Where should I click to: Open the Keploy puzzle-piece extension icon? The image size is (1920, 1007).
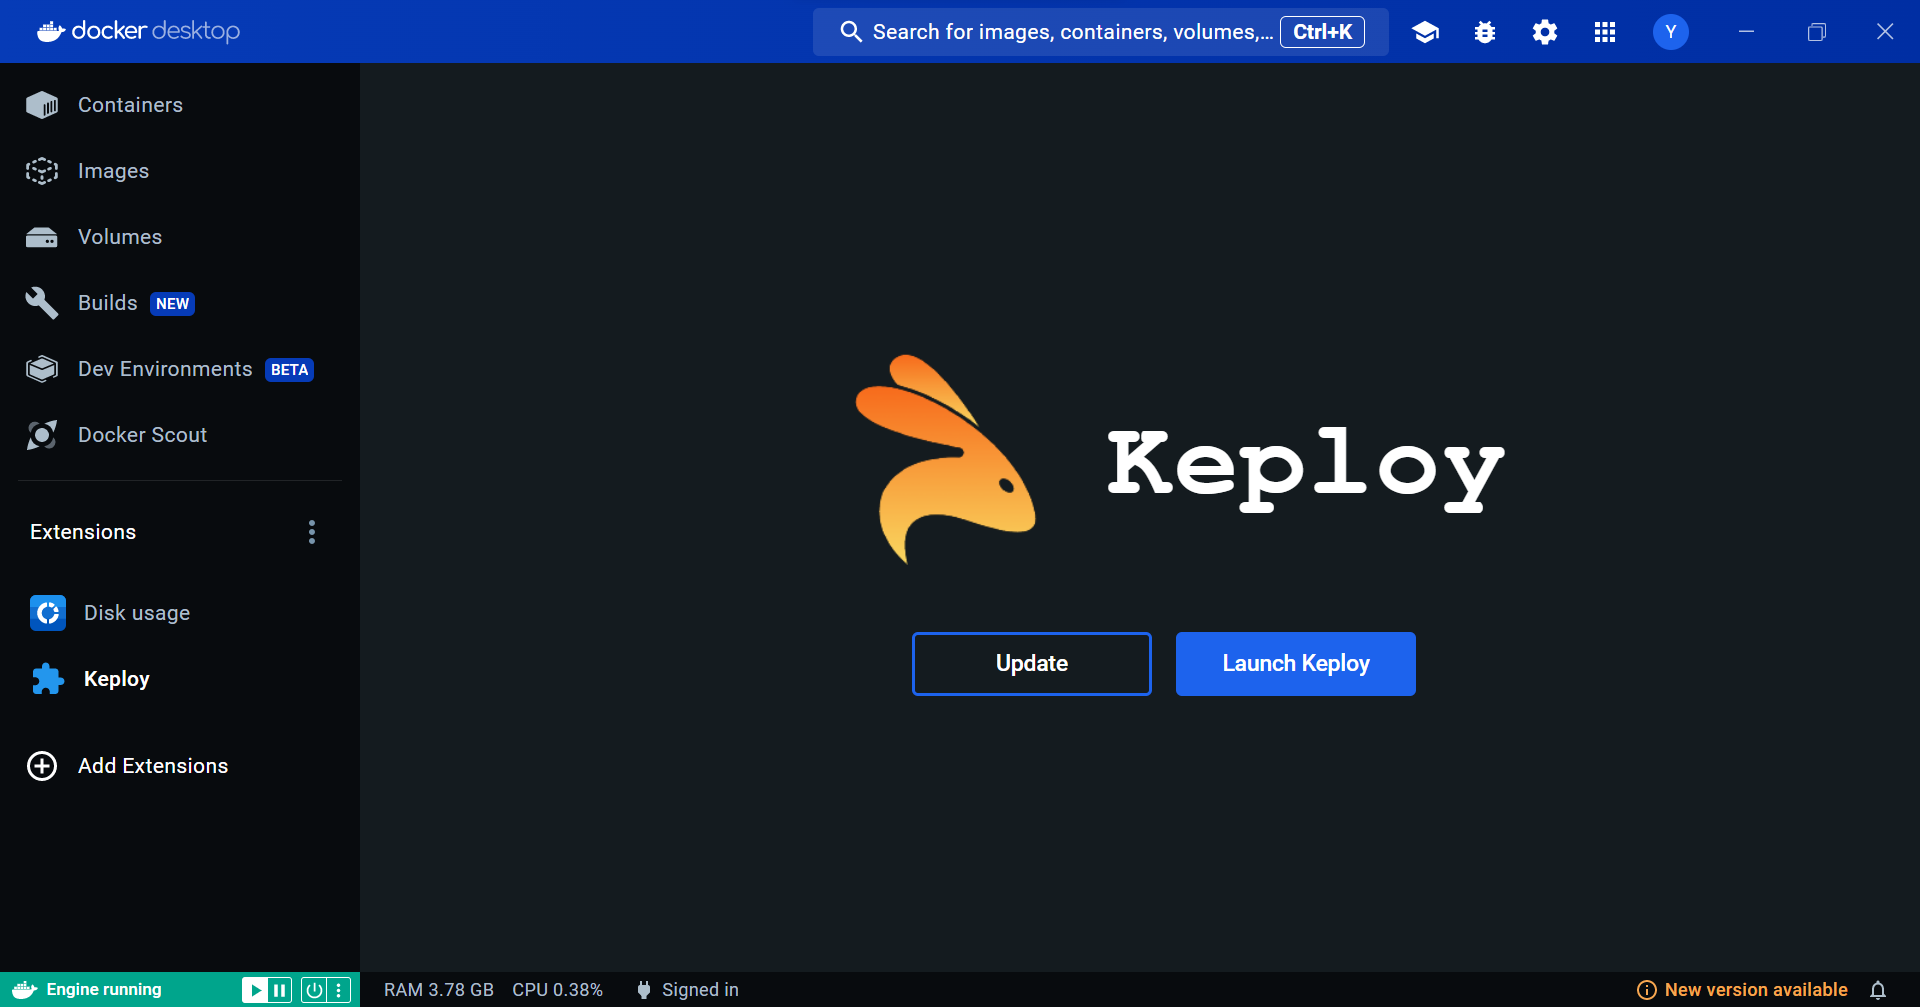pos(48,679)
